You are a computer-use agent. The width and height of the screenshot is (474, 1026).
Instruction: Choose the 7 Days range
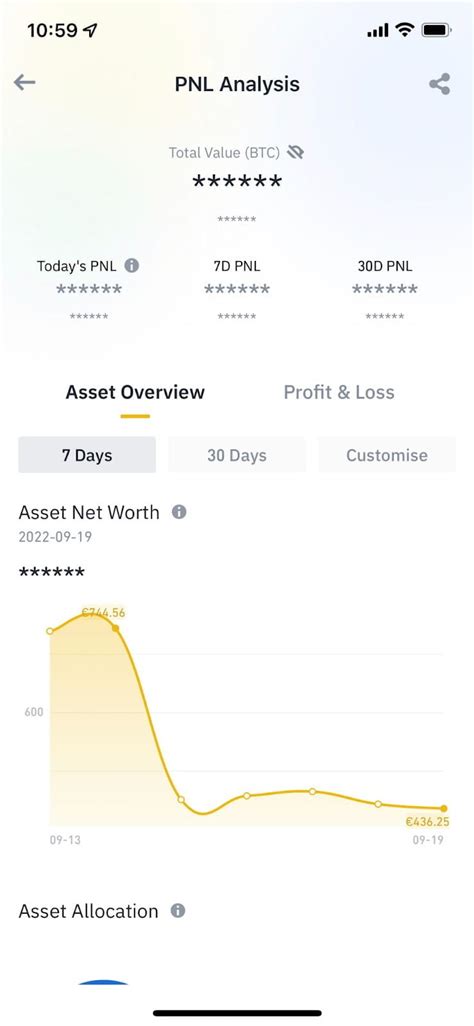pyautogui.click(x=87, y=455)
